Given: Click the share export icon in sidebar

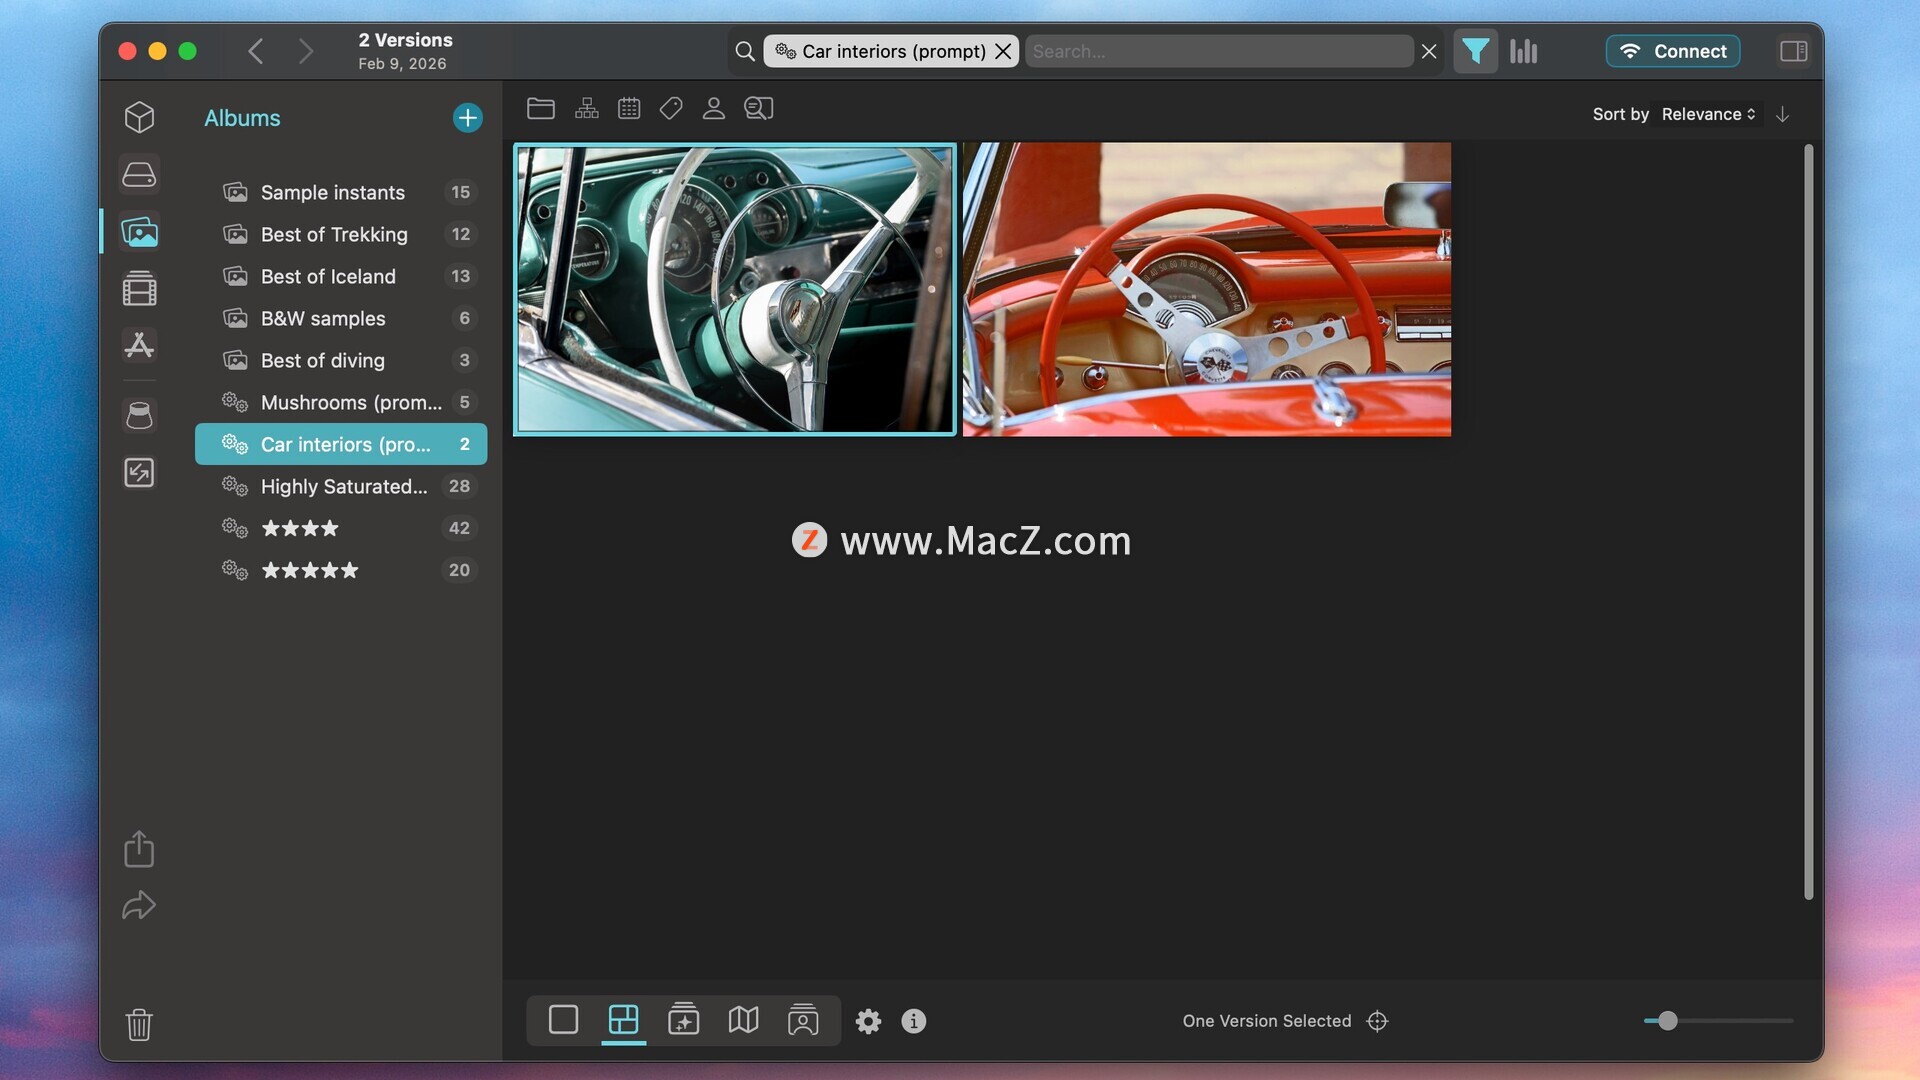Looking at the screenshot, I should click(139, 849).
